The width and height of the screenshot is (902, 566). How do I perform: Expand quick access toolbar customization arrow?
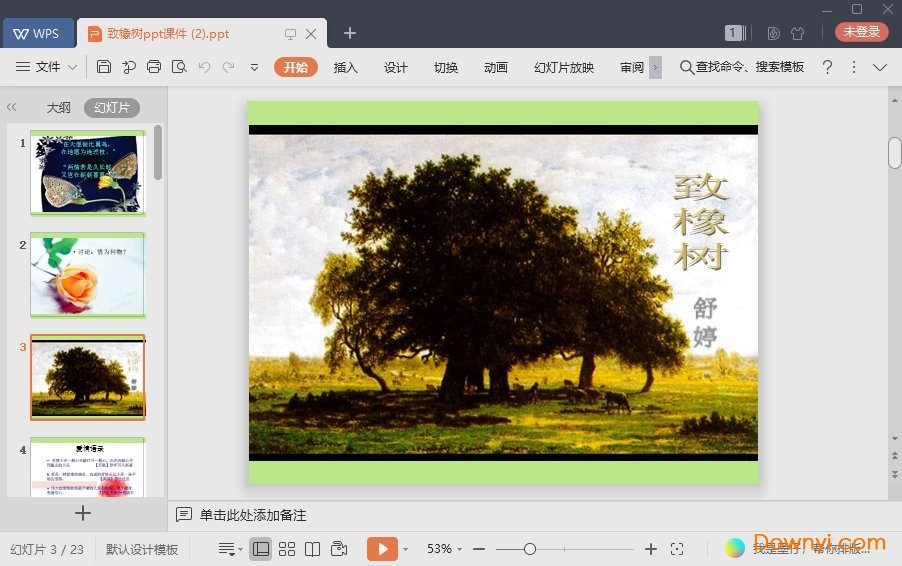point(254,67)
